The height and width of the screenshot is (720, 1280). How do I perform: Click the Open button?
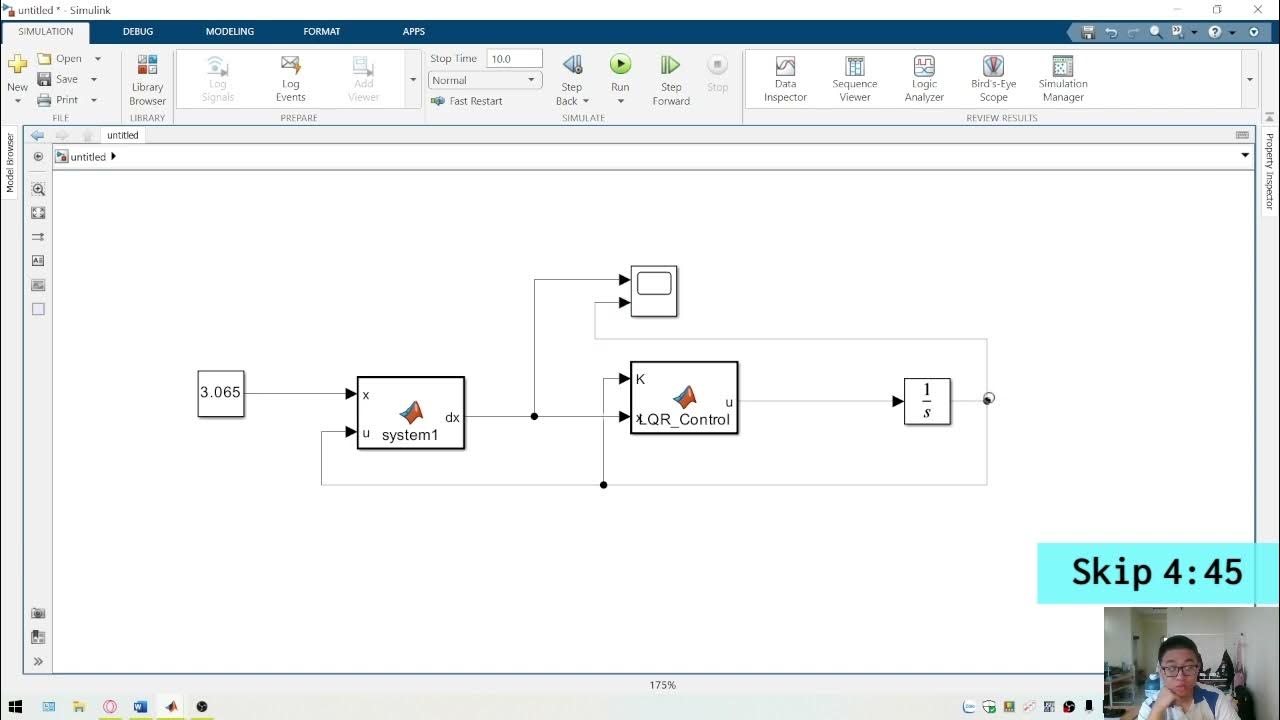coord(60,59)
